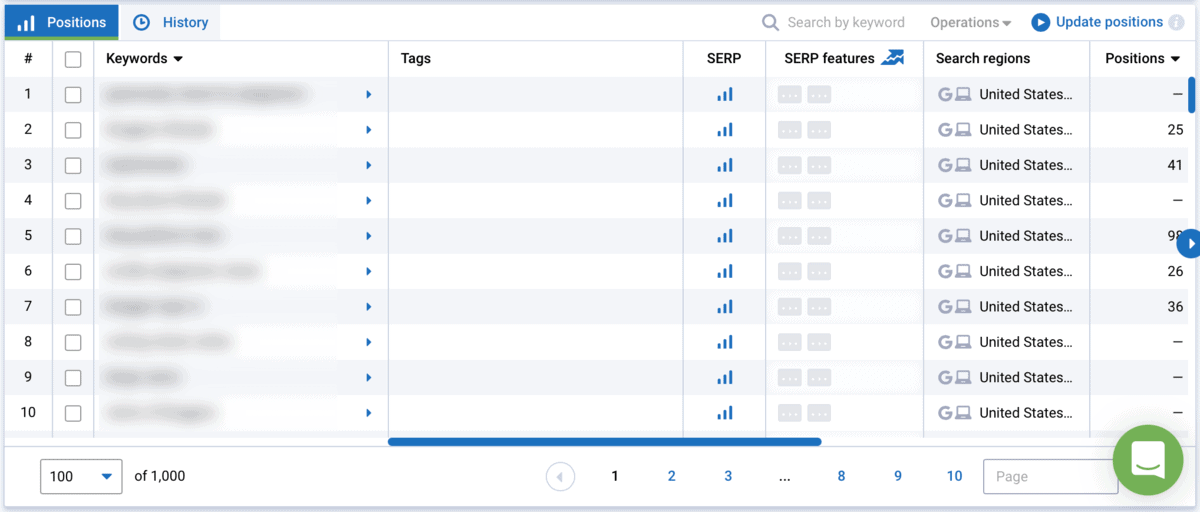This screenshot has width=1200, height=512.
Task: Click United States region in row 10
Action: tap(1026, 413)
